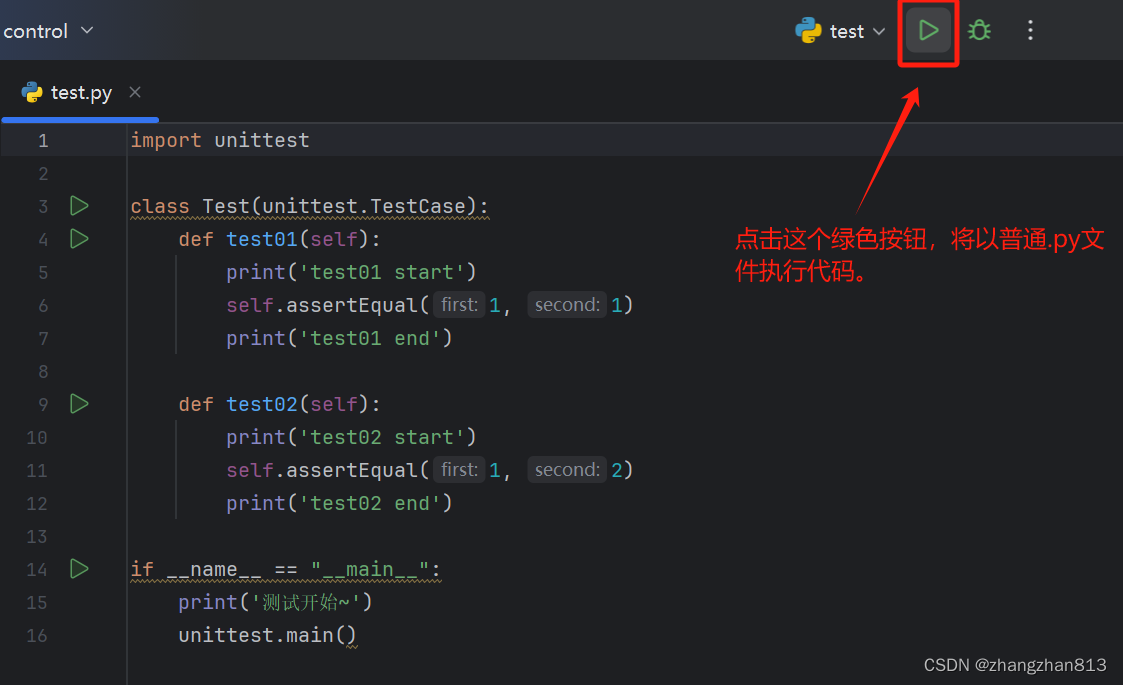Image resolution: width=1123 pixels, height=685 pixels.
Task: Click the 'class Test(unittest.TestCase):' line
Action: (309, 206)
